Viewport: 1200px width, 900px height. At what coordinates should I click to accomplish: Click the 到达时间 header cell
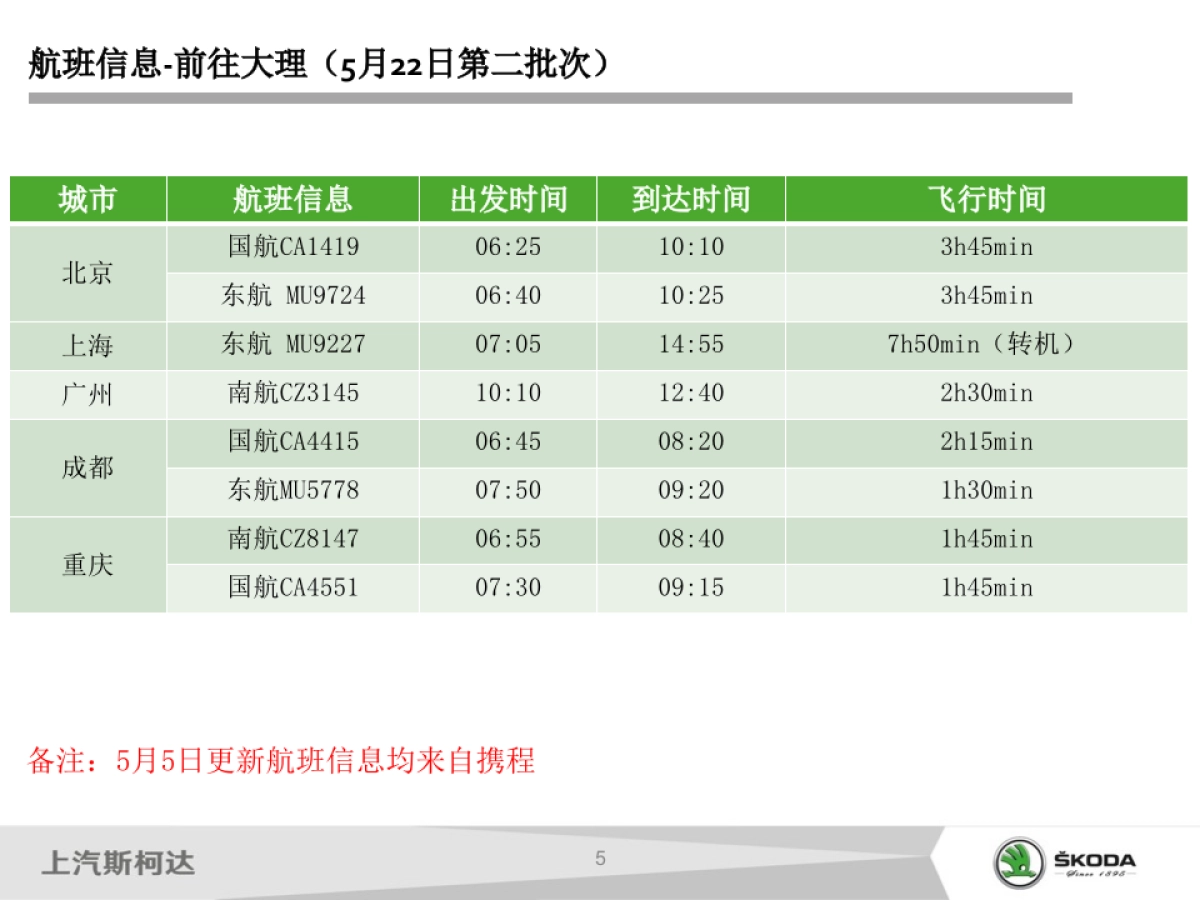tap(690, 199)
